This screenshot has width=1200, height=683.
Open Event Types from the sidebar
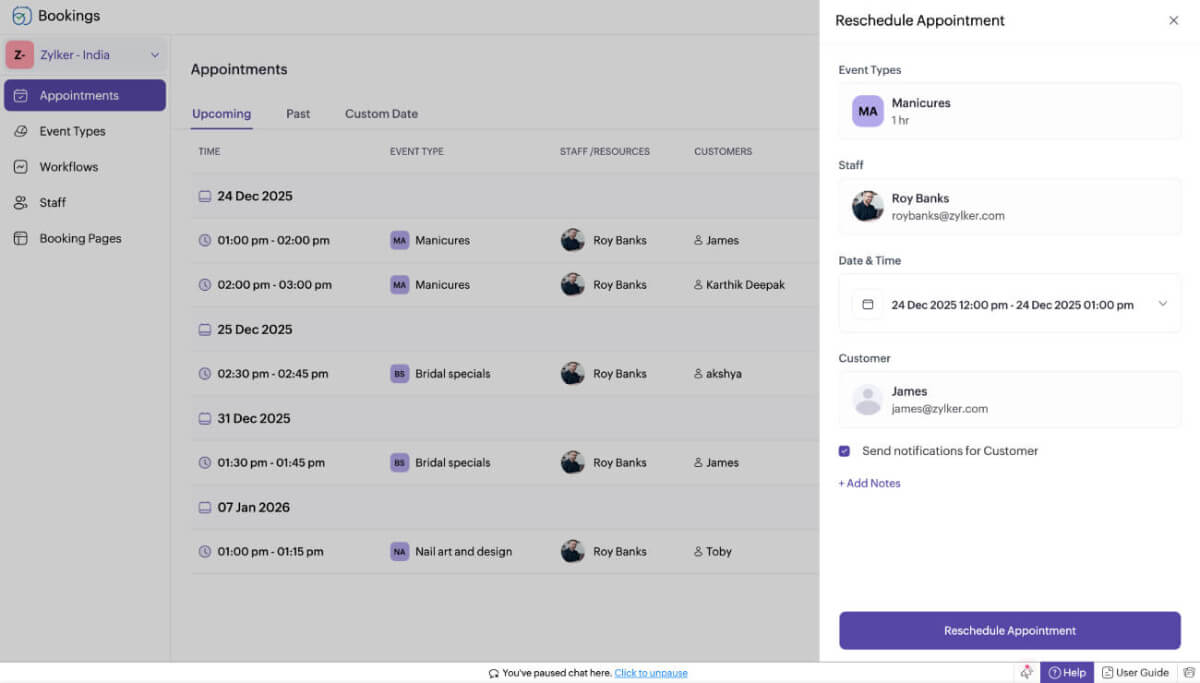pos(72,131)
